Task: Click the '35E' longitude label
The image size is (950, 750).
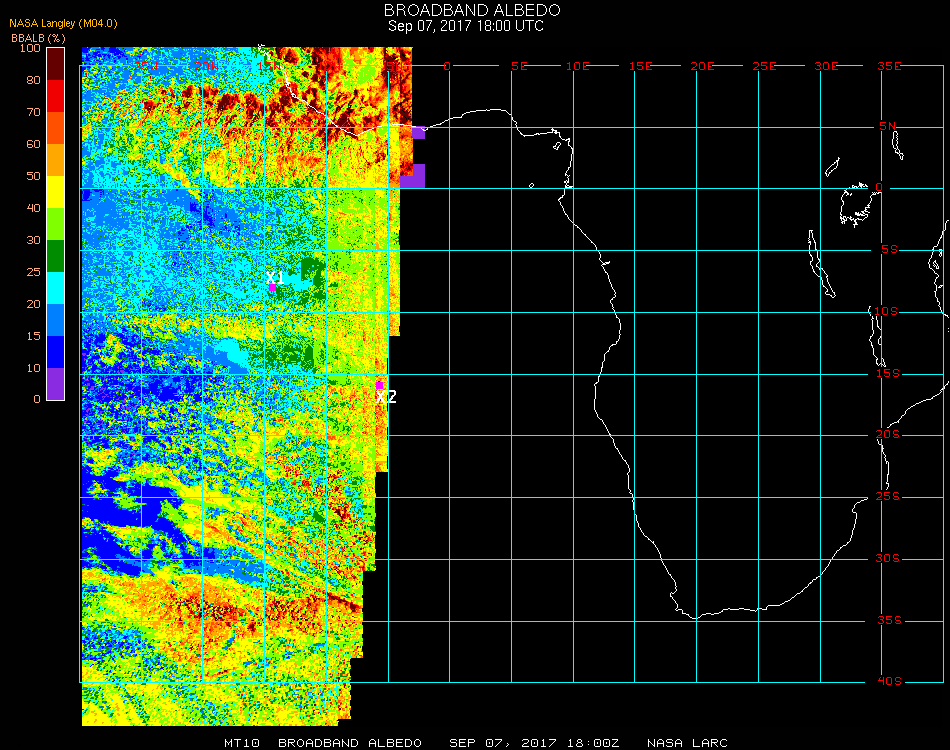Action: 889,66
